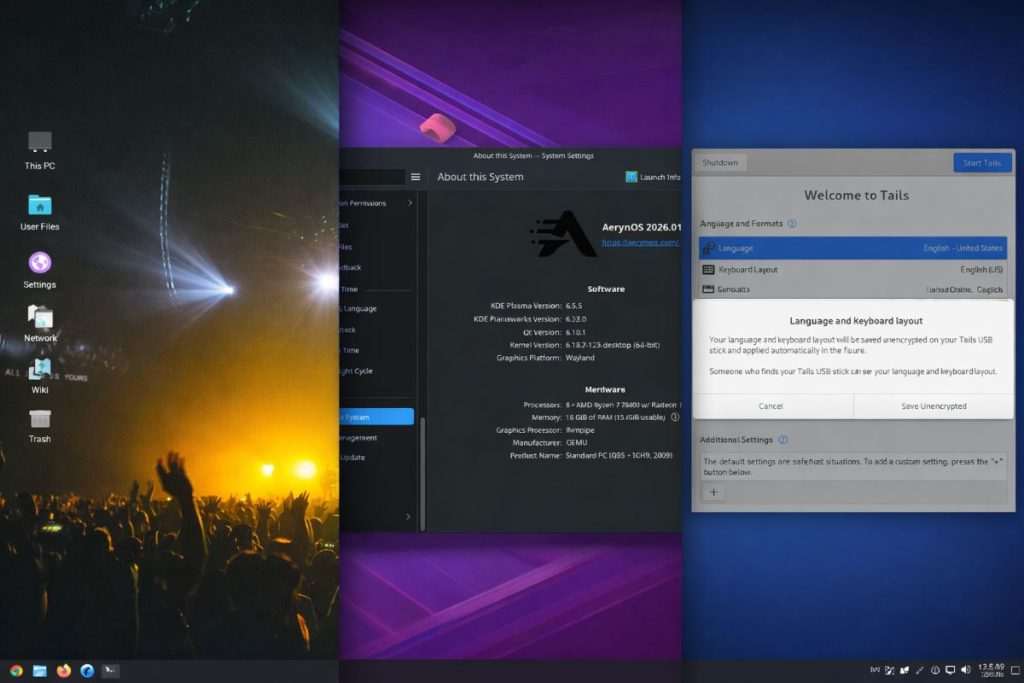Click the Save Unencrypted button
Viewport: 1024px width, 683px height.
pyautogui.click(x=932, y=406)
